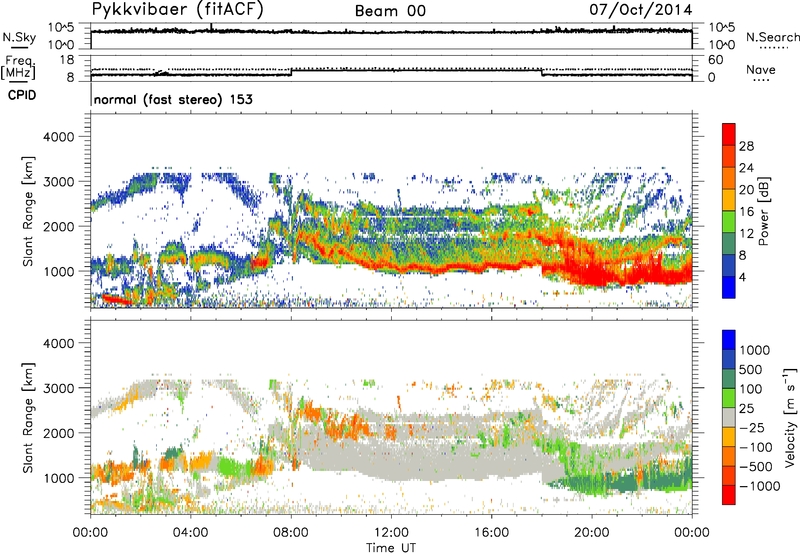This screenshot has height=554, width=800.
Task: Pick the bright blue power swatch below 4 dB
Action: (x=729, y=288)
